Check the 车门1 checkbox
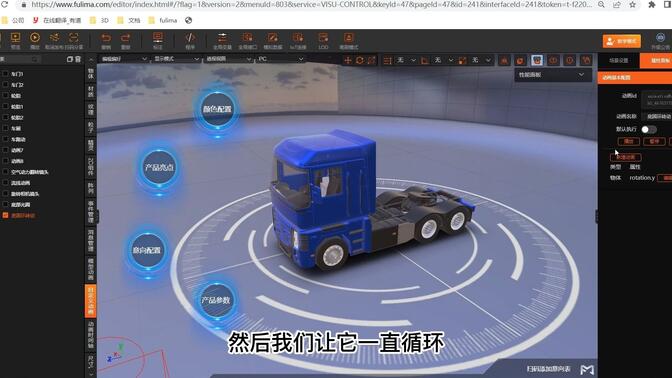Viewport: 672px width, 378px height. (6, 74)
